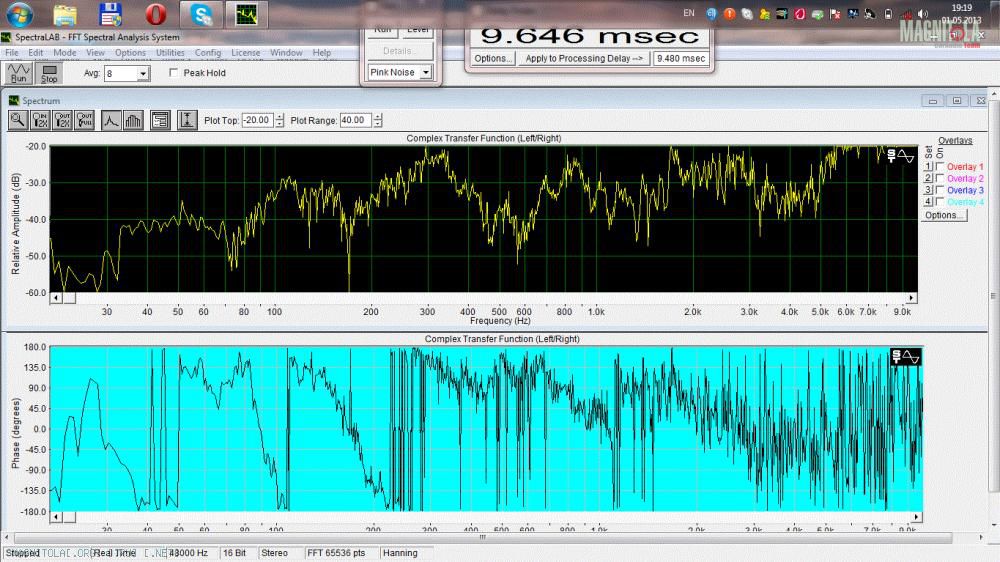
Task: Click the Overlays Options button
Action: 944,215
